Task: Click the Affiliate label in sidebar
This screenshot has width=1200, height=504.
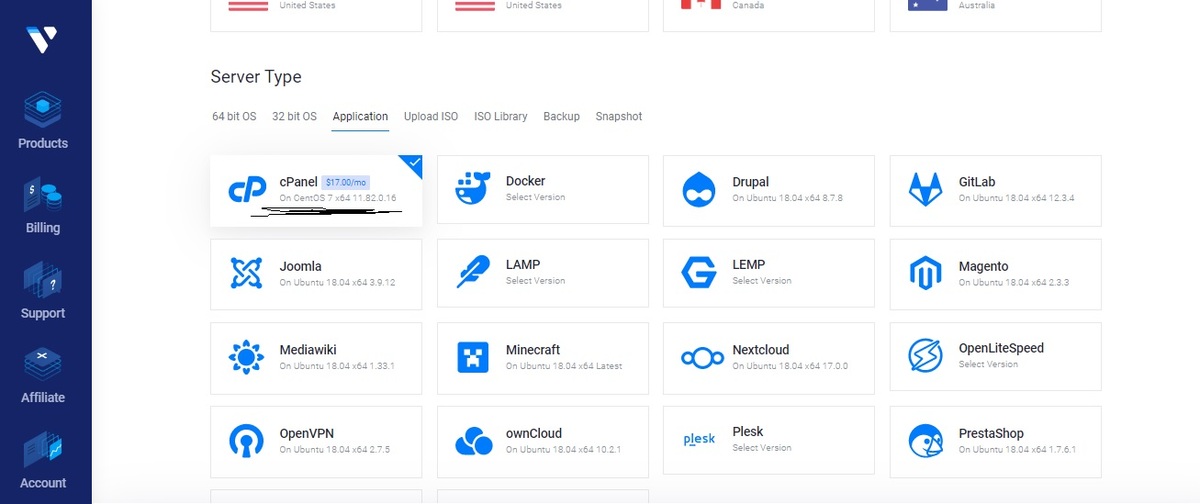Action: click(x=43, y=398)
